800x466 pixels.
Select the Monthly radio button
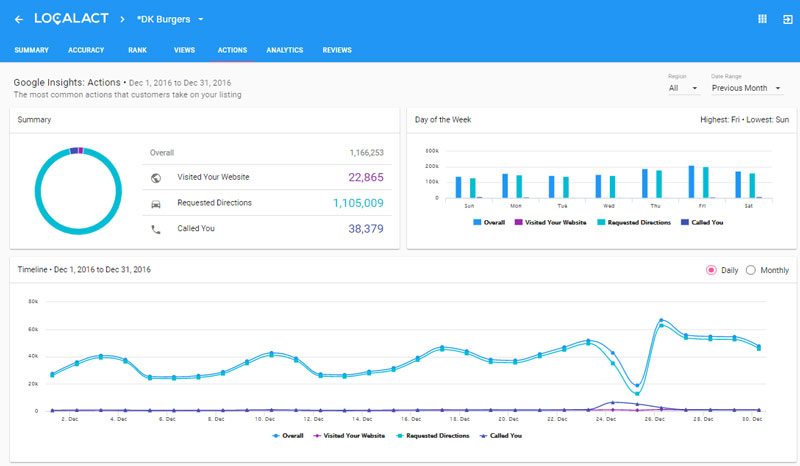(x=751, y=270)
